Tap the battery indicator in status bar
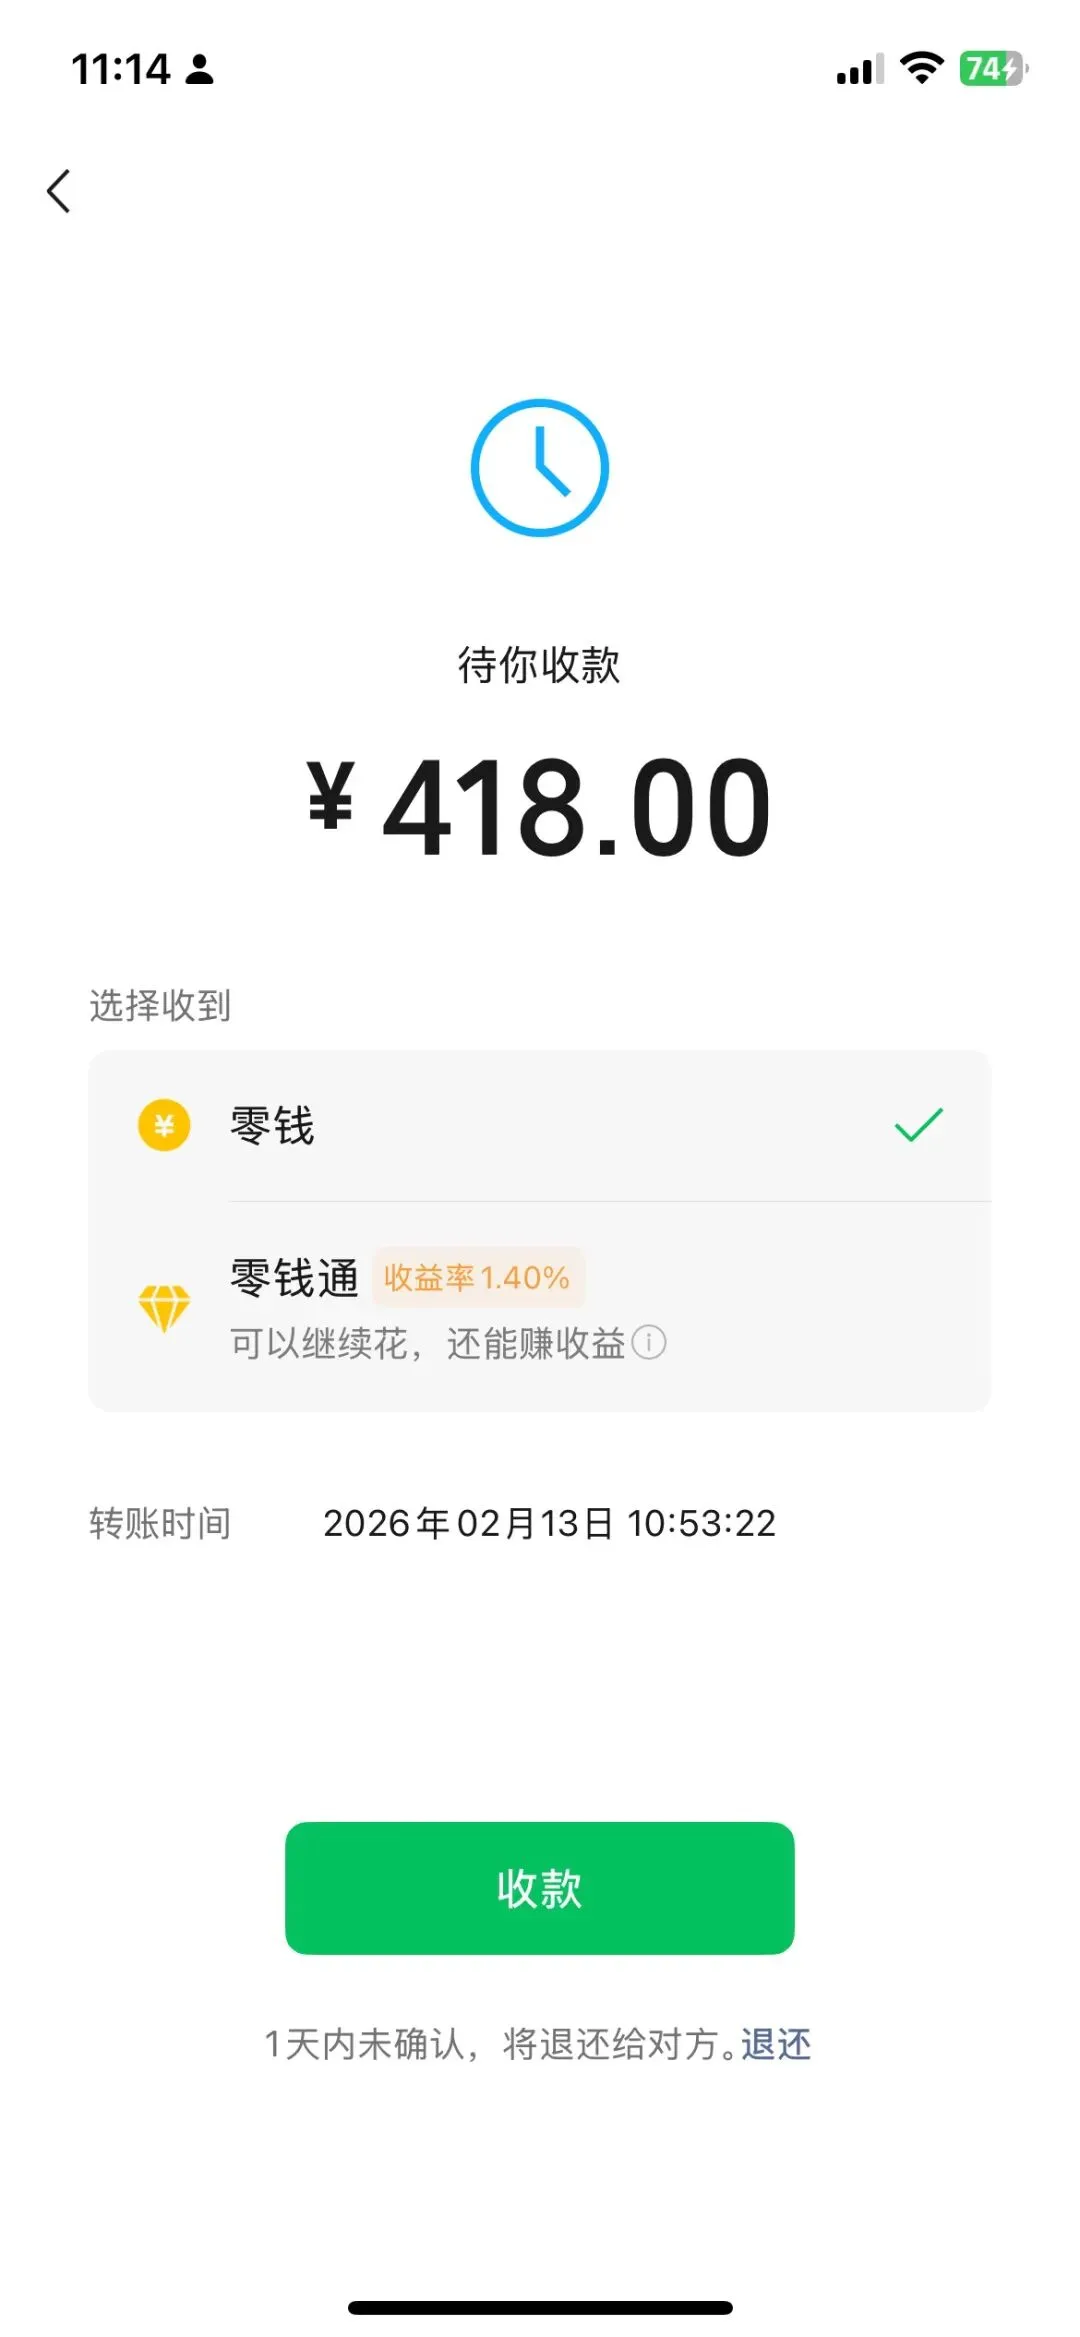Viewport: 1080px width, 2337px height. 993,69
